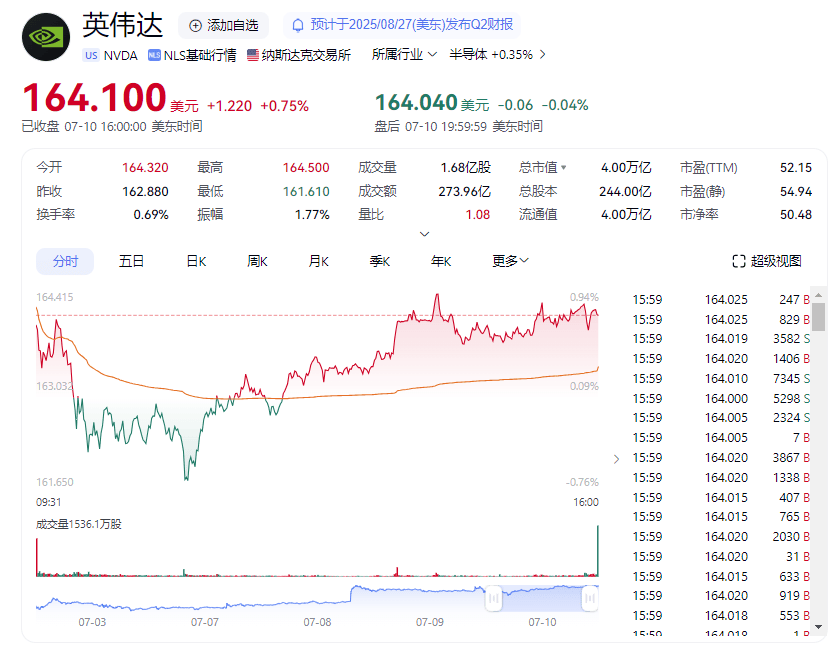839x651 pixels.
Task: Open the 所属行业 dropdown
Action: click(404, 56)
